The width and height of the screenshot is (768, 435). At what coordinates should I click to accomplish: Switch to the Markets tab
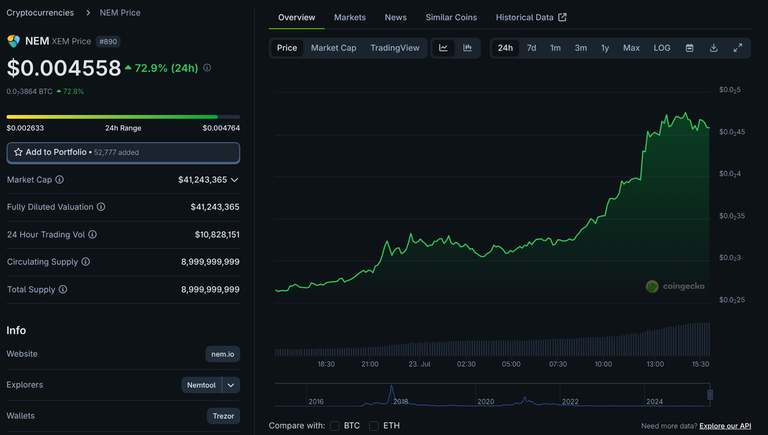(x=350, y=17)
